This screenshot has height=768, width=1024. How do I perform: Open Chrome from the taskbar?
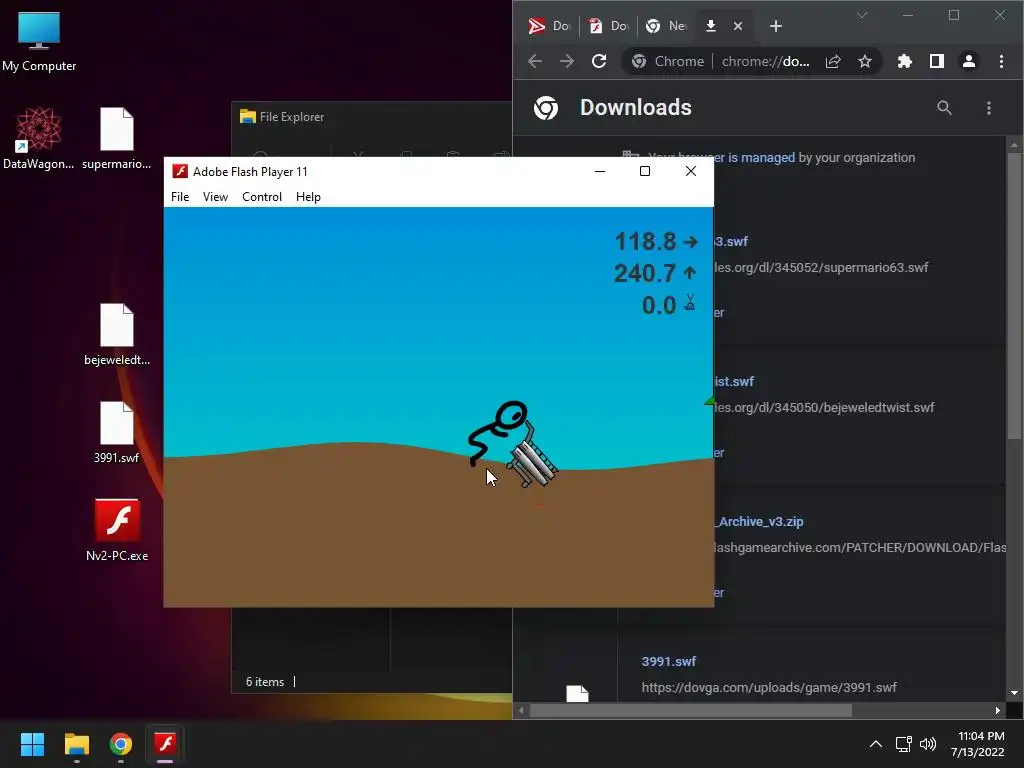pyautogui.click(x=121, y=744)
